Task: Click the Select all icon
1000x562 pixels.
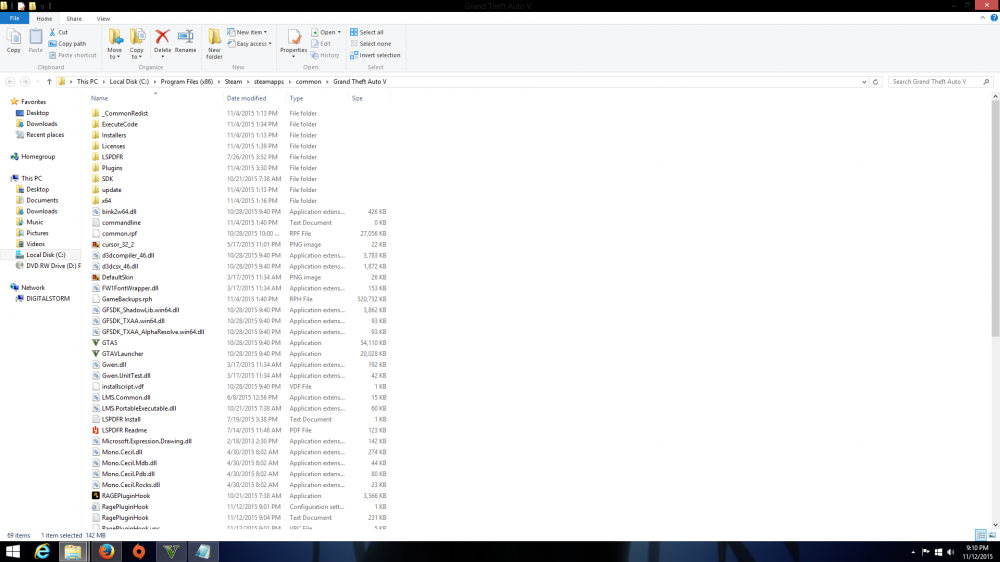Action: coord(354,32)
